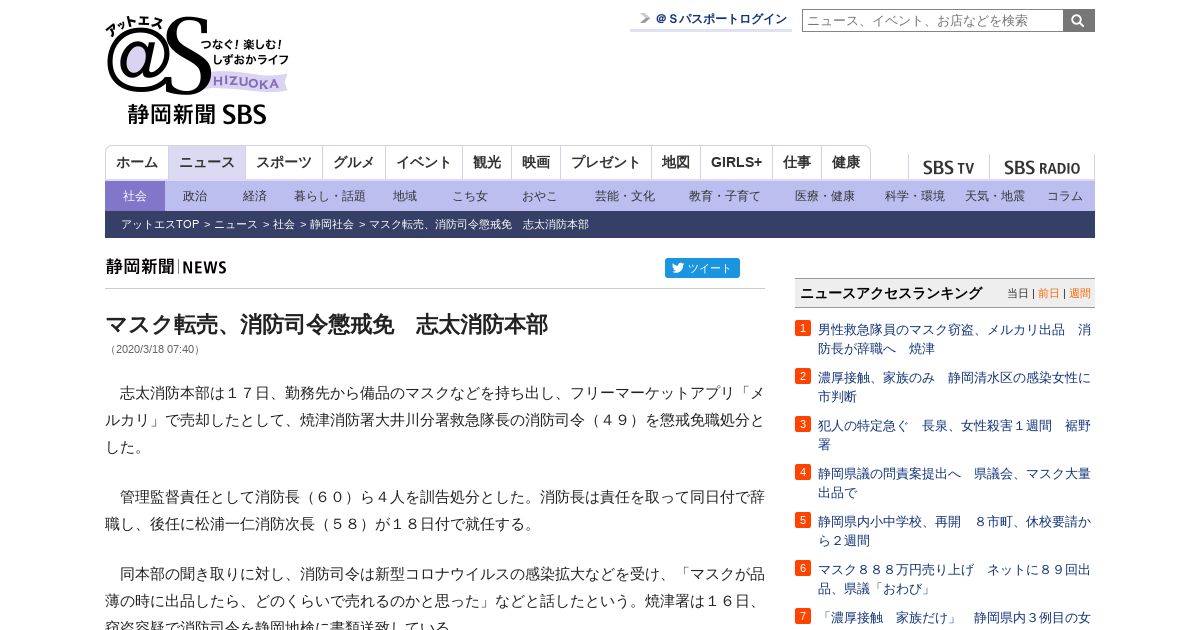1200x630 pixels.
Task: Go to the イベント tab
Action: (x=424, y=162)
